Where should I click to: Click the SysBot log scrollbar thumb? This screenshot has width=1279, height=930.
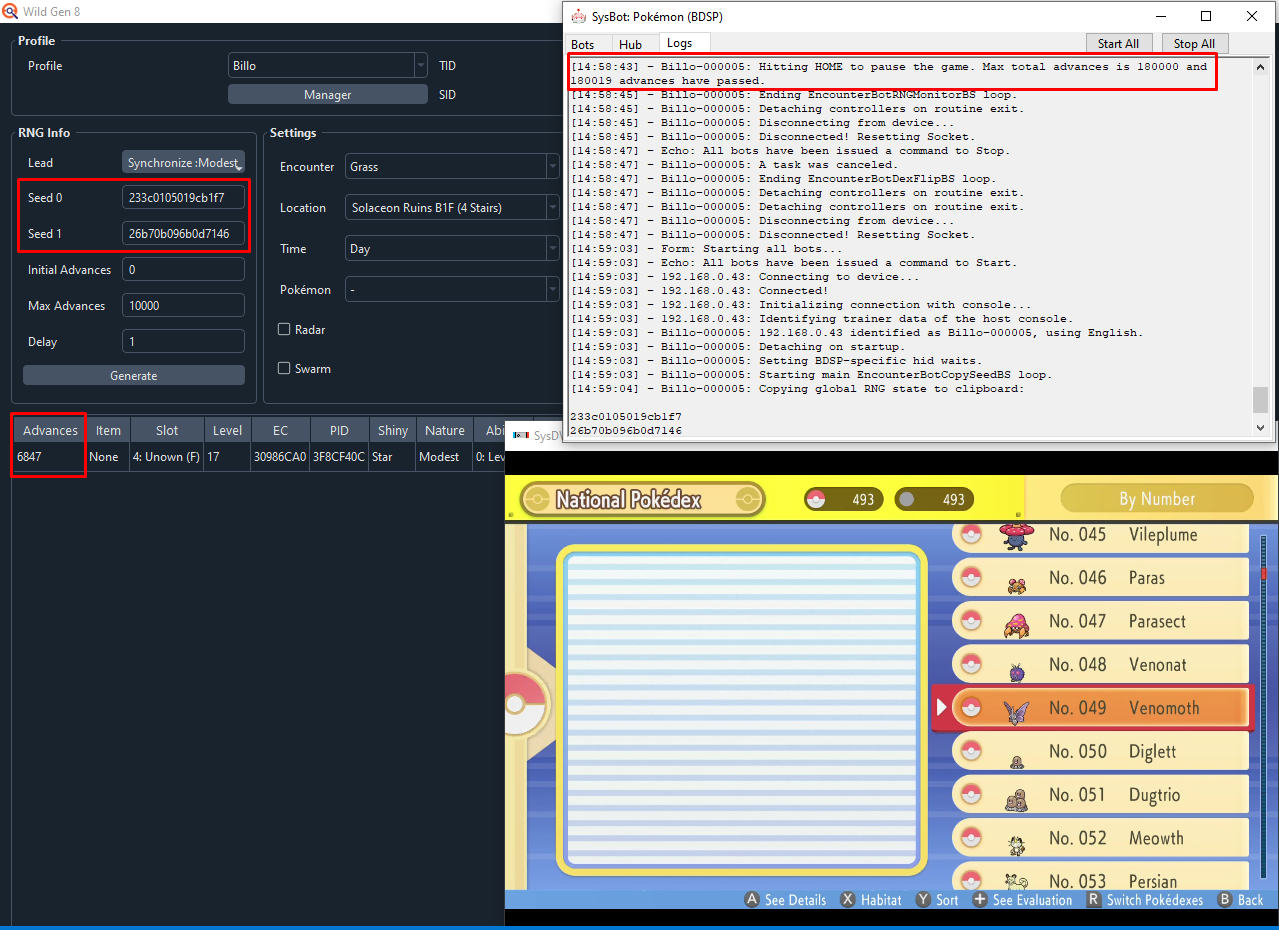1260,400
